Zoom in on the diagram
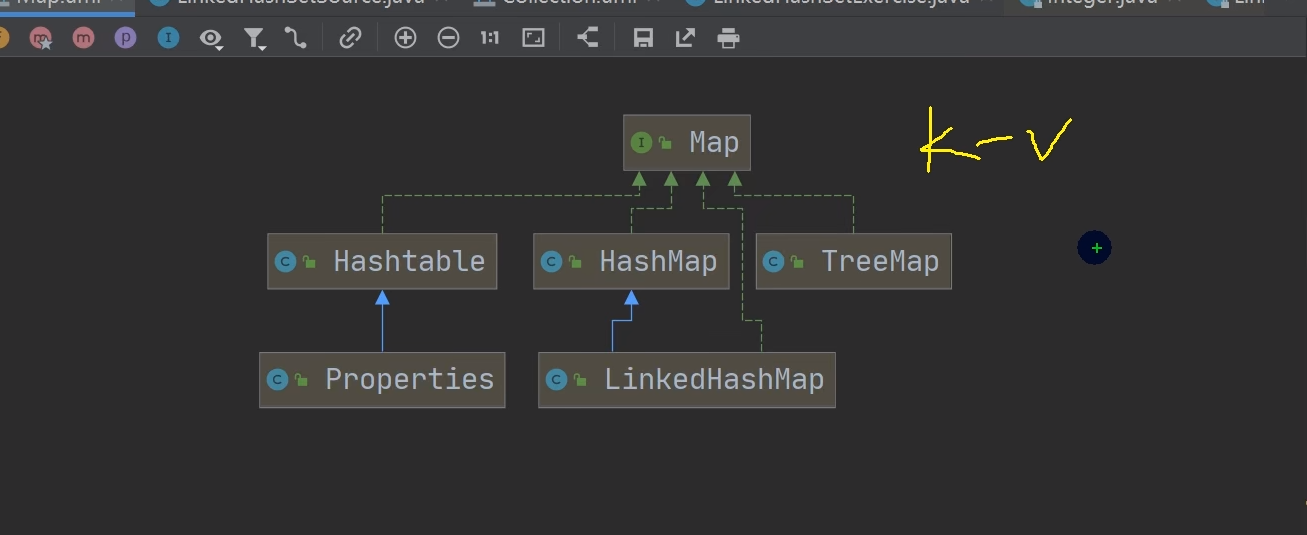1307x535 pixels. [405, 39]
